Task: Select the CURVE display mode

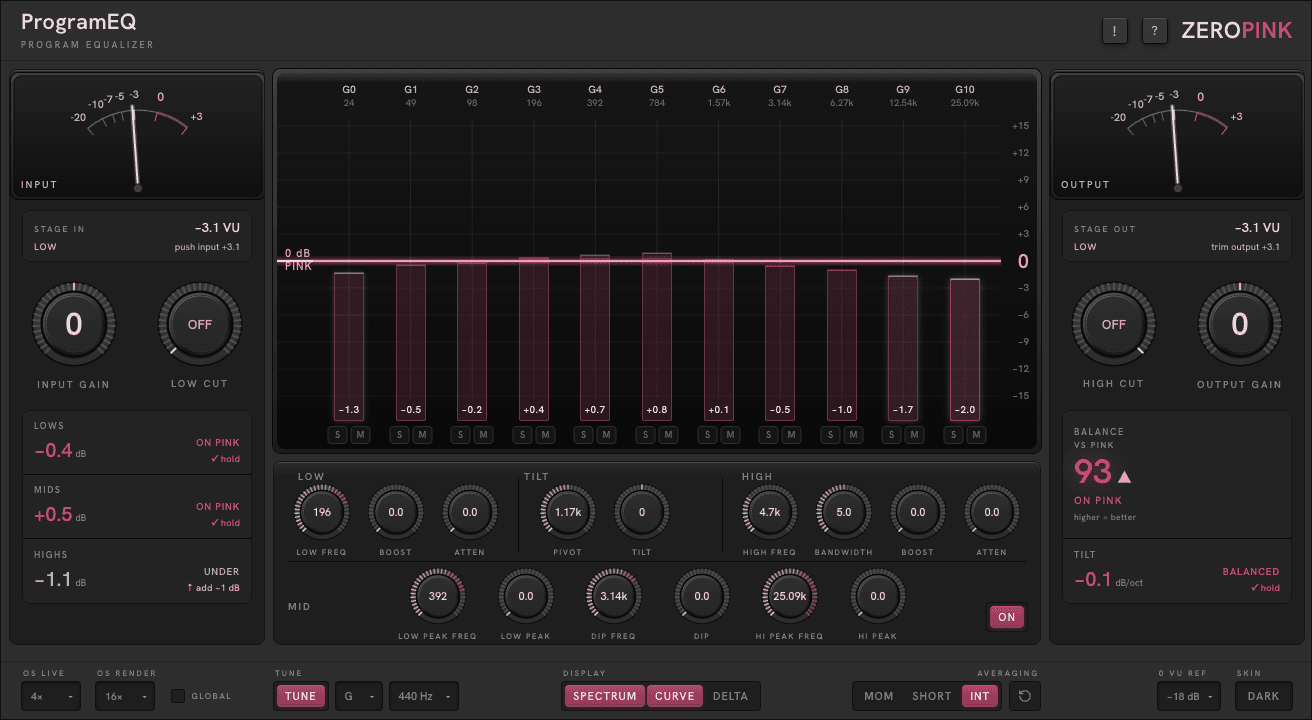Action: click(x=675, y=696)
